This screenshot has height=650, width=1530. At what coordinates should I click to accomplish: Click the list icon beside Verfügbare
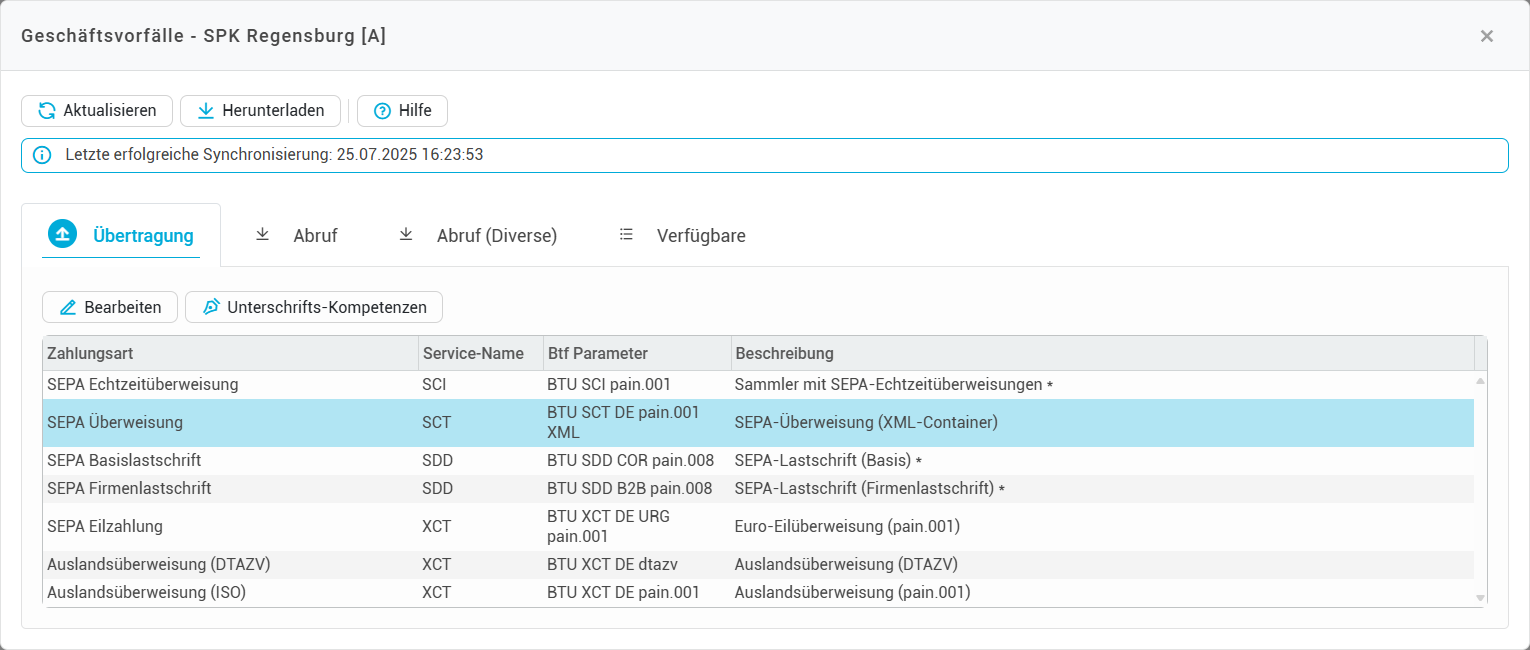[x=627, y=235]
